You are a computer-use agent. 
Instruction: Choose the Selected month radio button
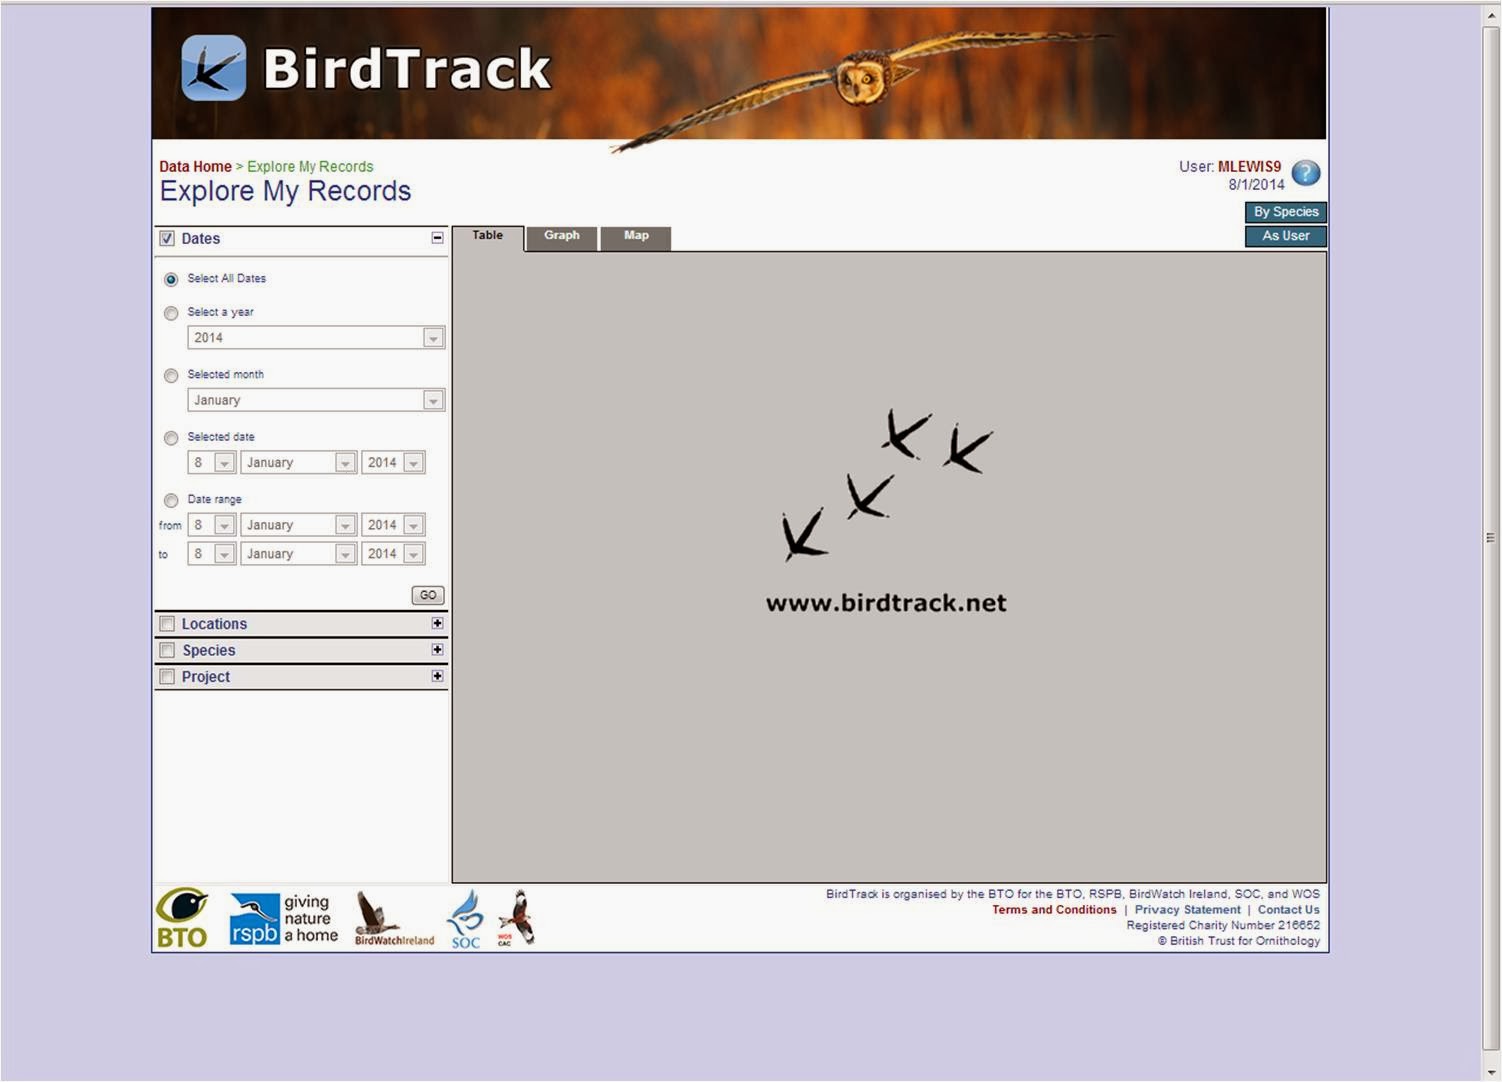coord(171,376)
